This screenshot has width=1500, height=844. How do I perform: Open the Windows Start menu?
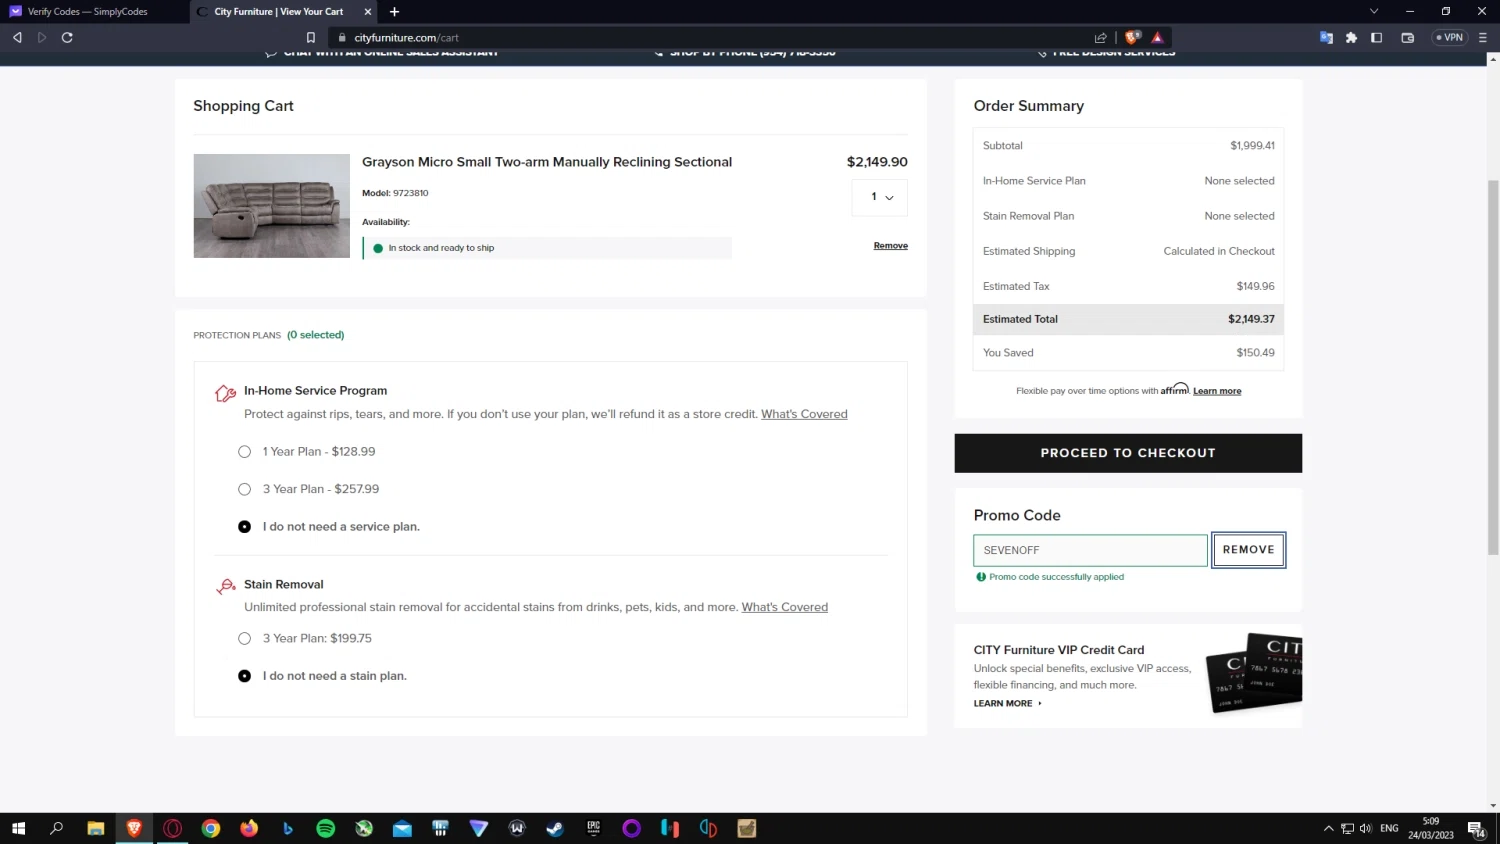pyautogui.click(x=17, y=828)
